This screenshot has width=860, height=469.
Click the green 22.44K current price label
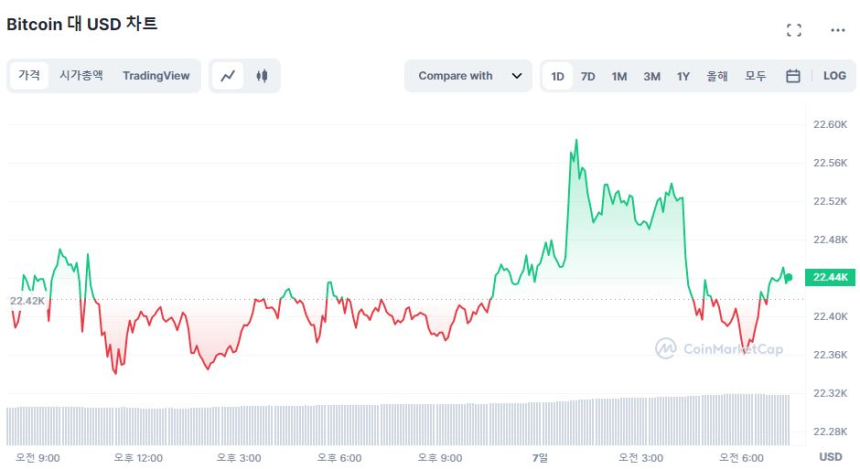pos(830,277)
